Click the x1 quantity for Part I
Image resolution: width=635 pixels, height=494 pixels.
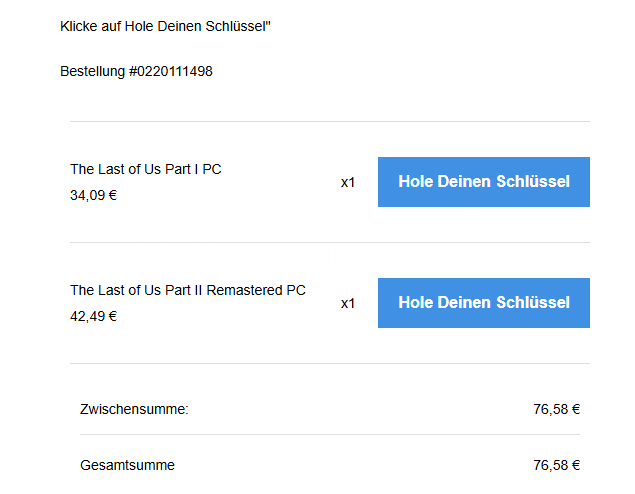(348, 183)
